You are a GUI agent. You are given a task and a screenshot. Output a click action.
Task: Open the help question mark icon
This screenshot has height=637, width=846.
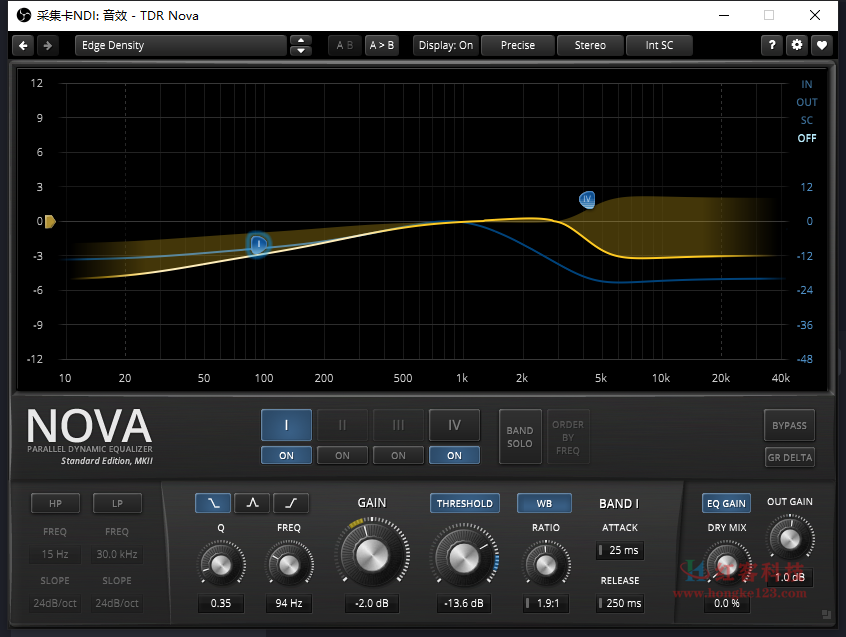click(x=772, y=45)
